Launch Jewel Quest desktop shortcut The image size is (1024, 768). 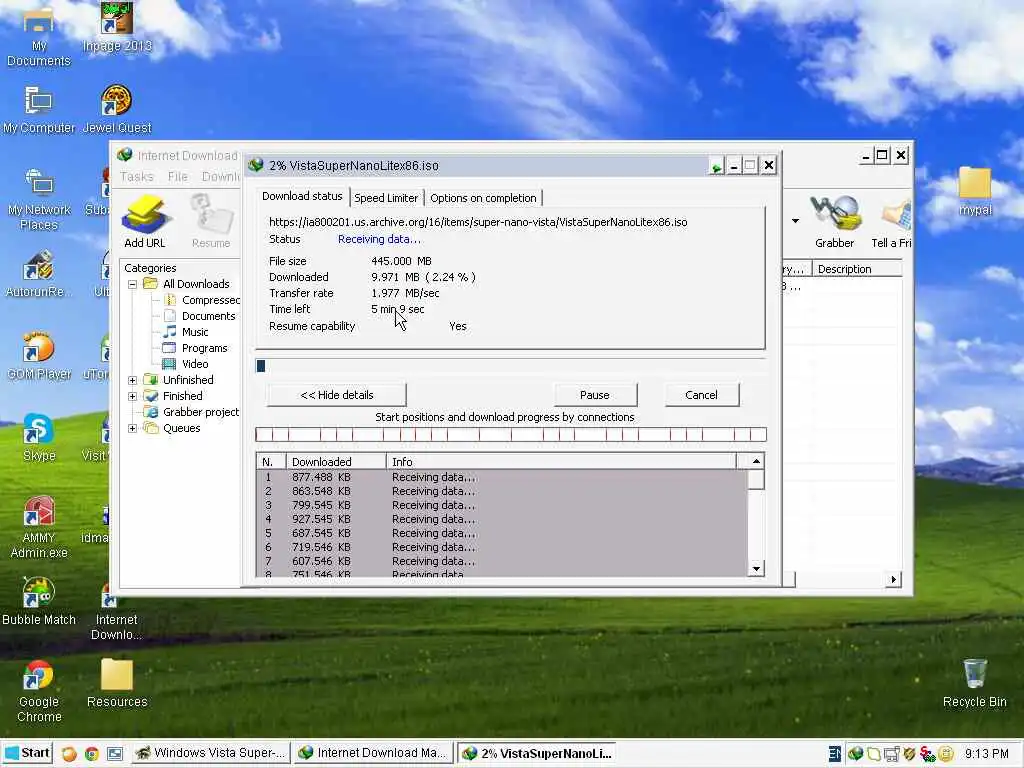click(117, 110)
